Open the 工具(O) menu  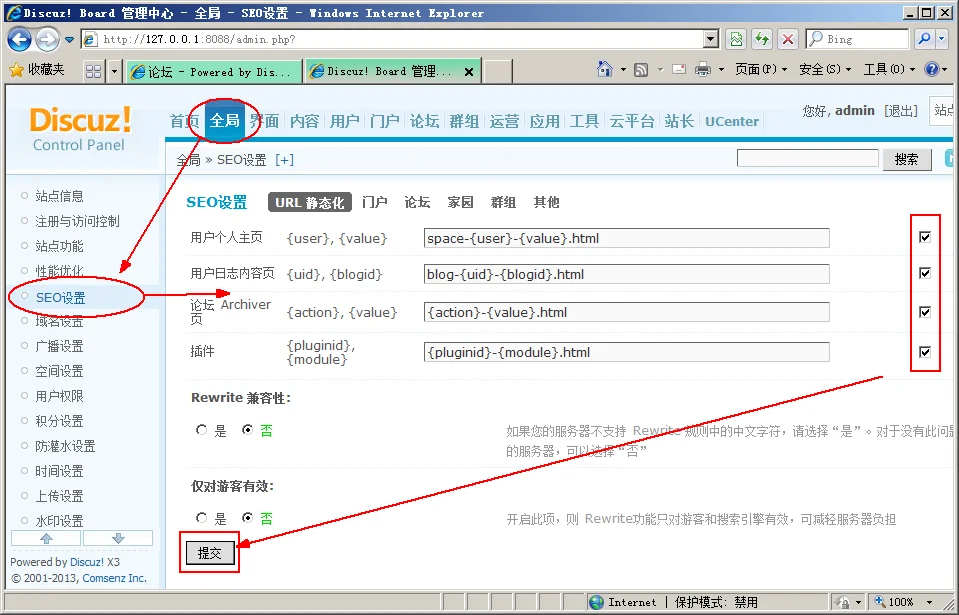click(x=889, y=69)
